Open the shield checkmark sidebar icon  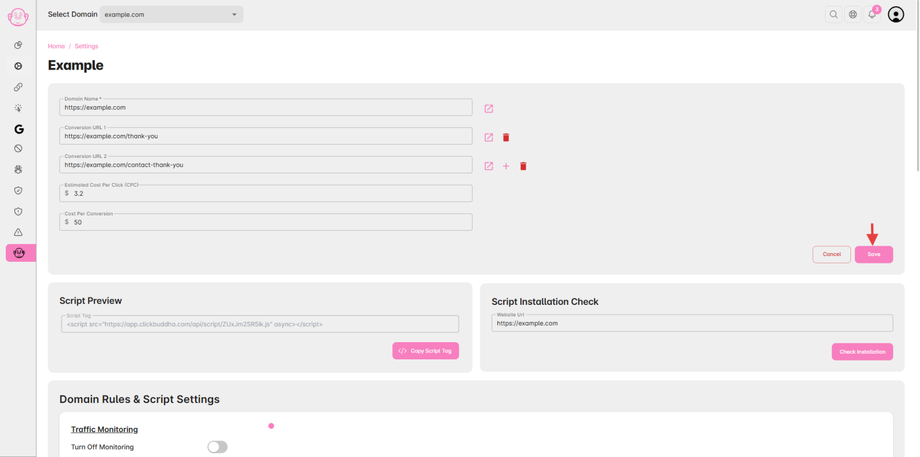pyautogui.click(x=18, y=190)
